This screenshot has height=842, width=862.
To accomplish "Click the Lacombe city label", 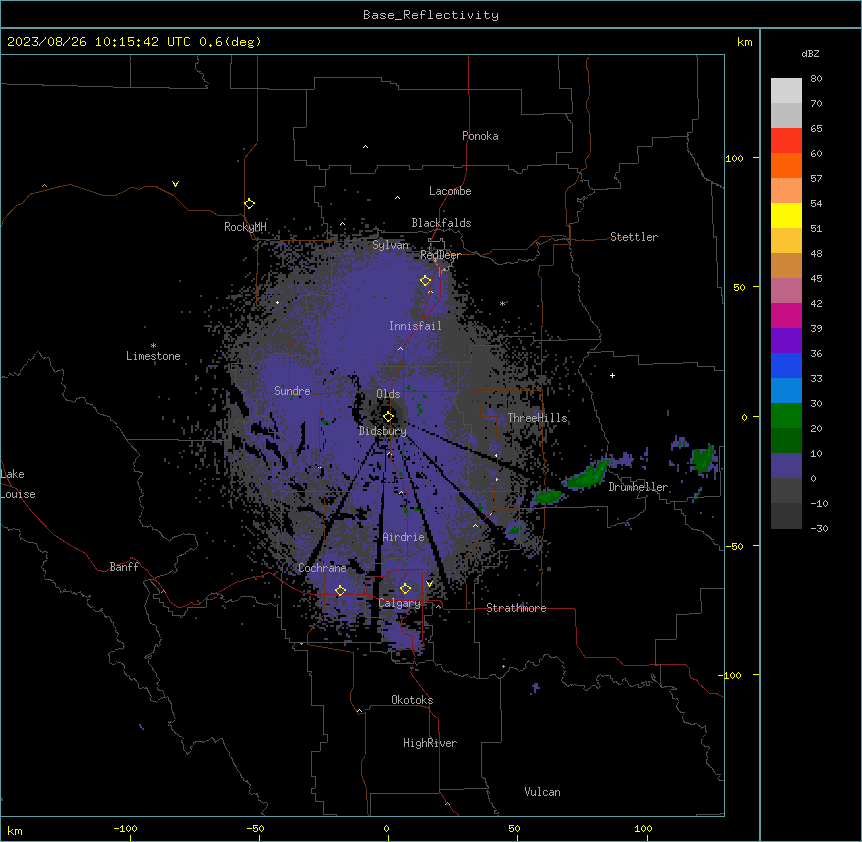I will pyautogui.click(x=450, y=191).
